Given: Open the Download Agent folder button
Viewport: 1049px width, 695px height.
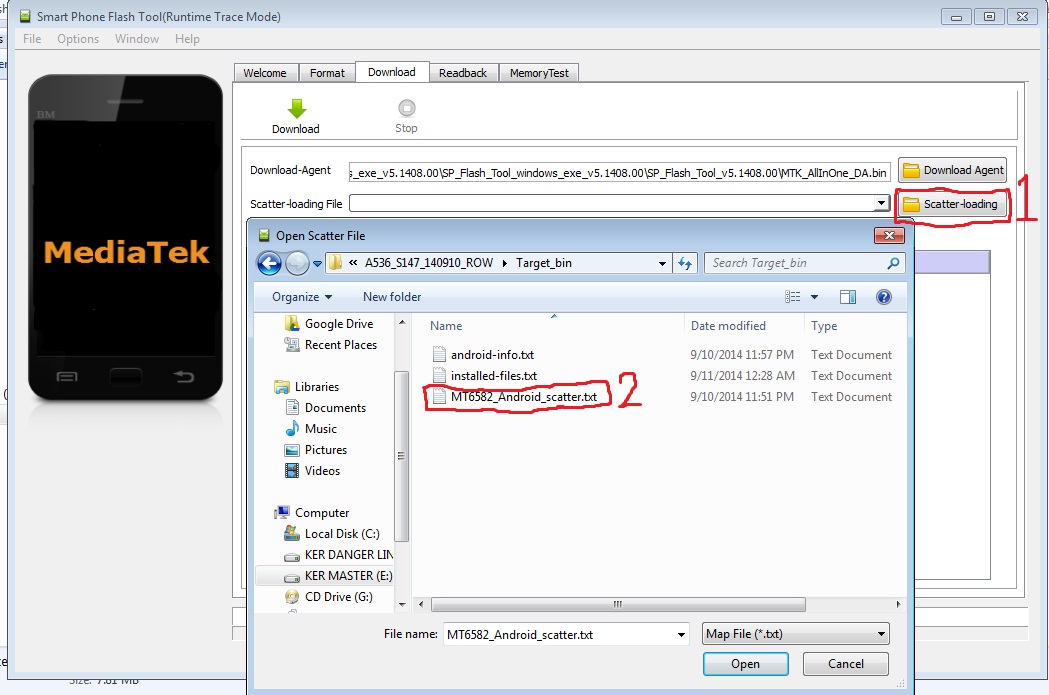Looking at the screenshot, I should pos(953,171).
